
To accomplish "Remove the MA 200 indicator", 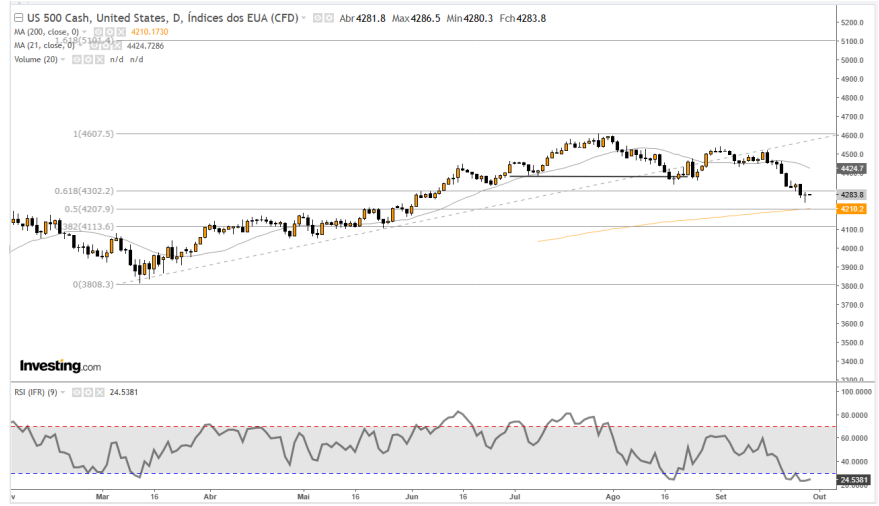I will (x=119, y=32).
